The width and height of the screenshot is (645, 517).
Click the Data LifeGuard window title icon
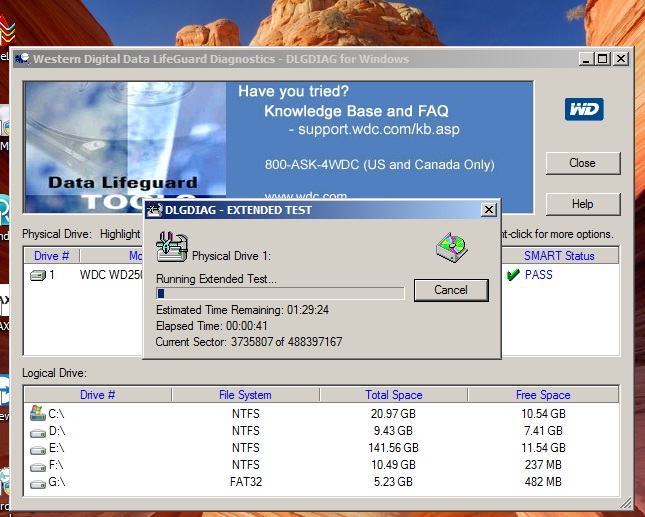pos(22,59)
